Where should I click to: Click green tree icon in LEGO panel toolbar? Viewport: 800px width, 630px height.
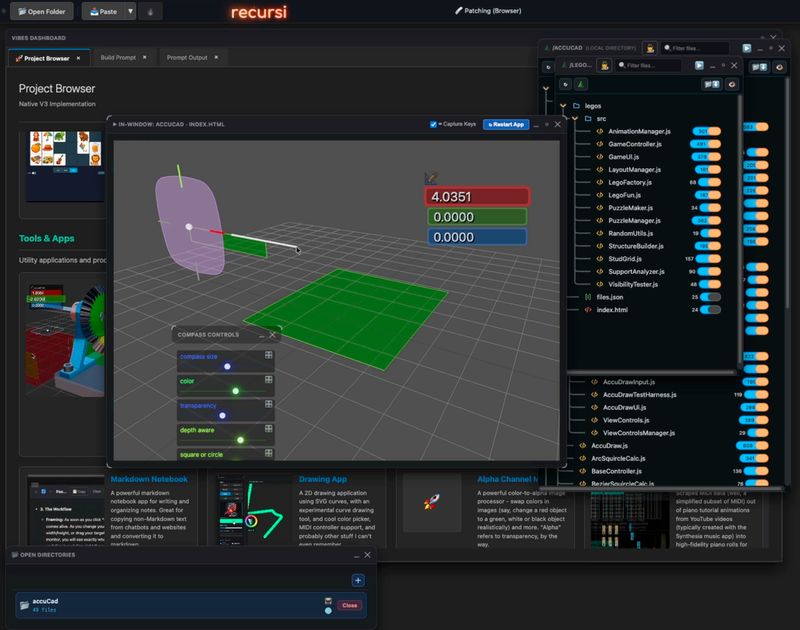click(581, 84)
